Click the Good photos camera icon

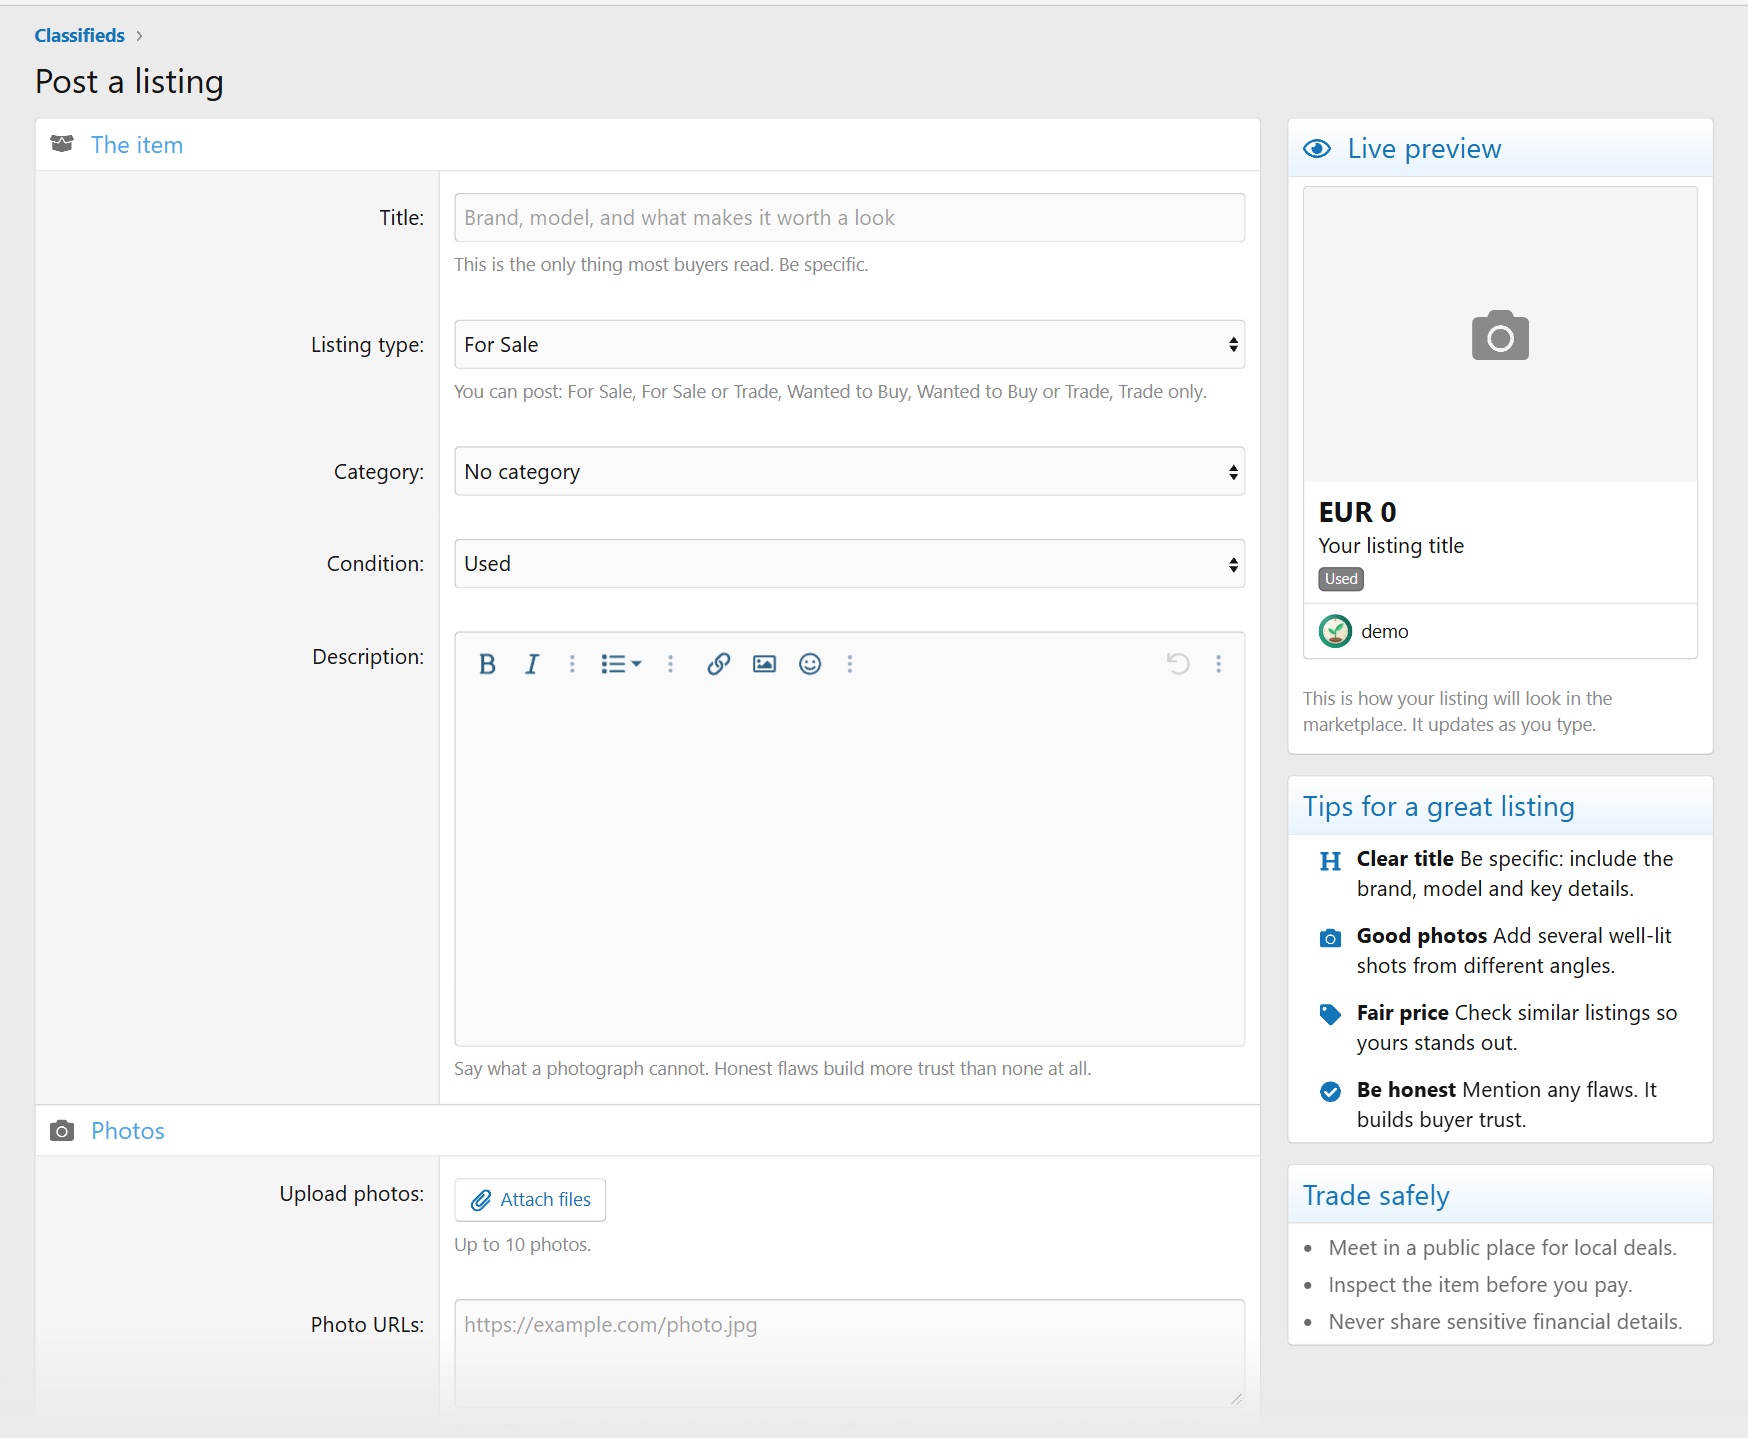click(x=1330, y=938)
